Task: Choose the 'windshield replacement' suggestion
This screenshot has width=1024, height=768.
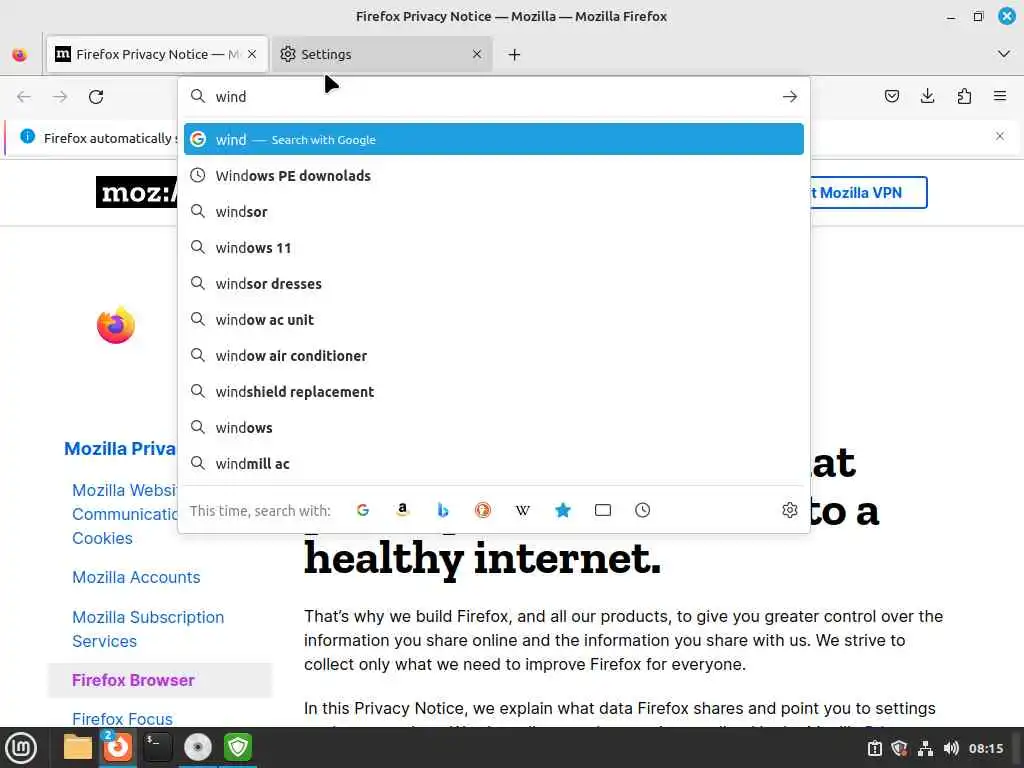Action: pyautogui.click(x=494, y=392)
